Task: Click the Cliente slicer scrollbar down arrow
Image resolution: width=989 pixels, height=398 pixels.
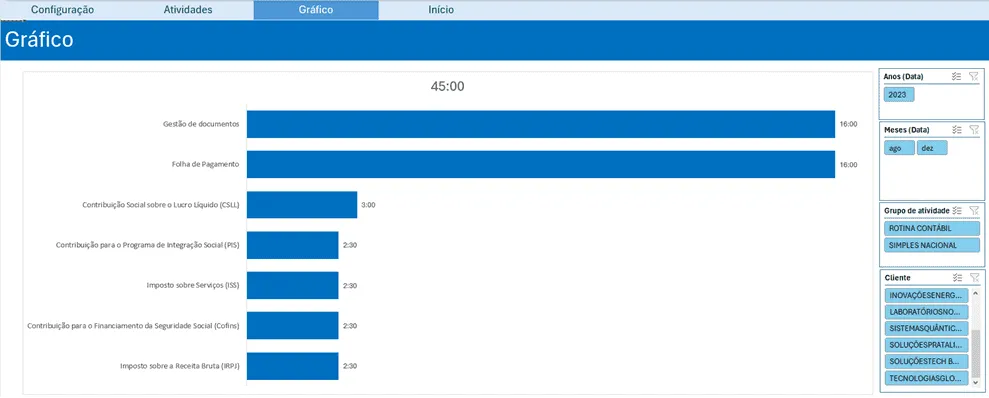Action: click(x=976, y=382)
